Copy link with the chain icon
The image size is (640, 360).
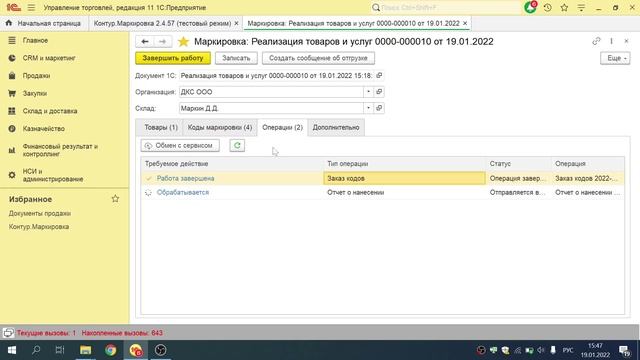[x=596, y=41]
